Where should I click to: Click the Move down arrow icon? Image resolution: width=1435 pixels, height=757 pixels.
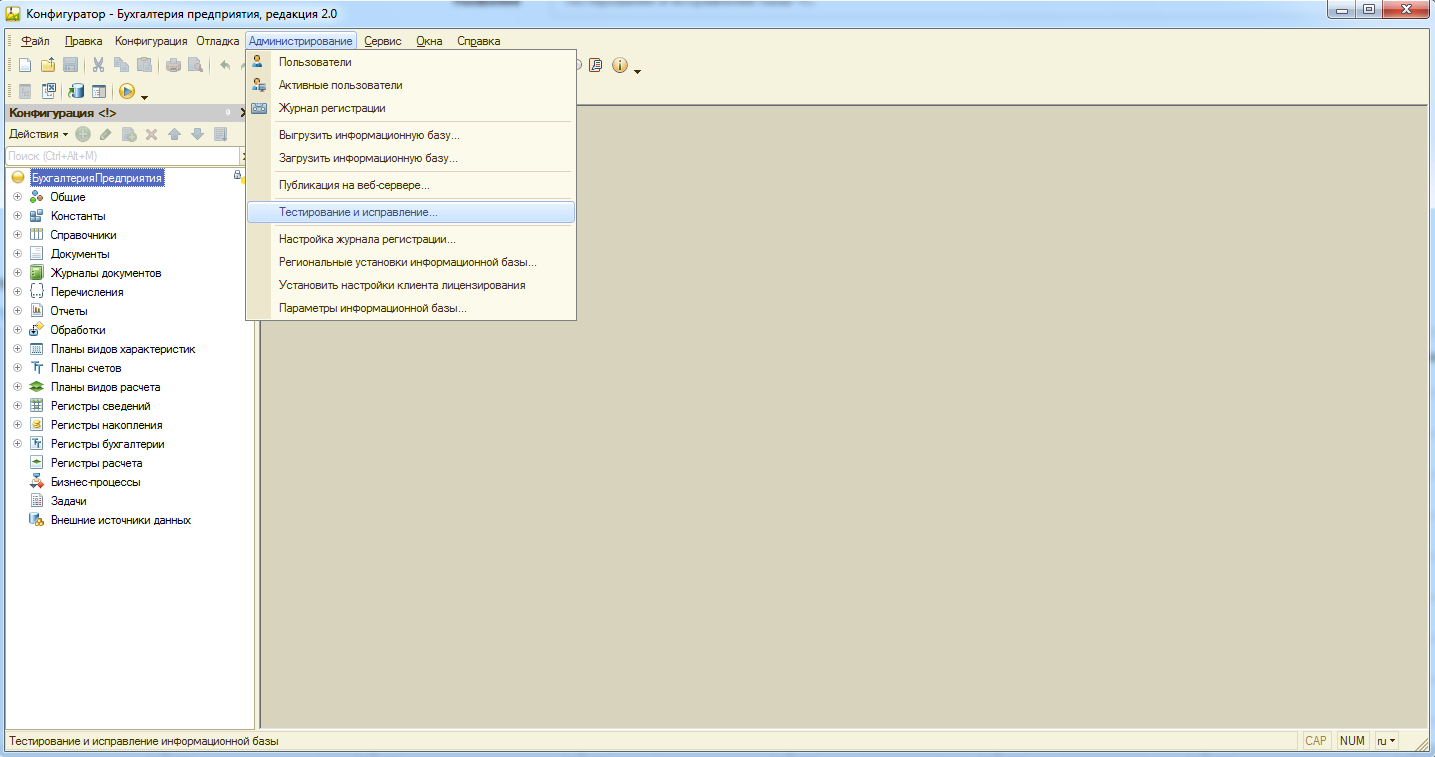click(198, 134)
